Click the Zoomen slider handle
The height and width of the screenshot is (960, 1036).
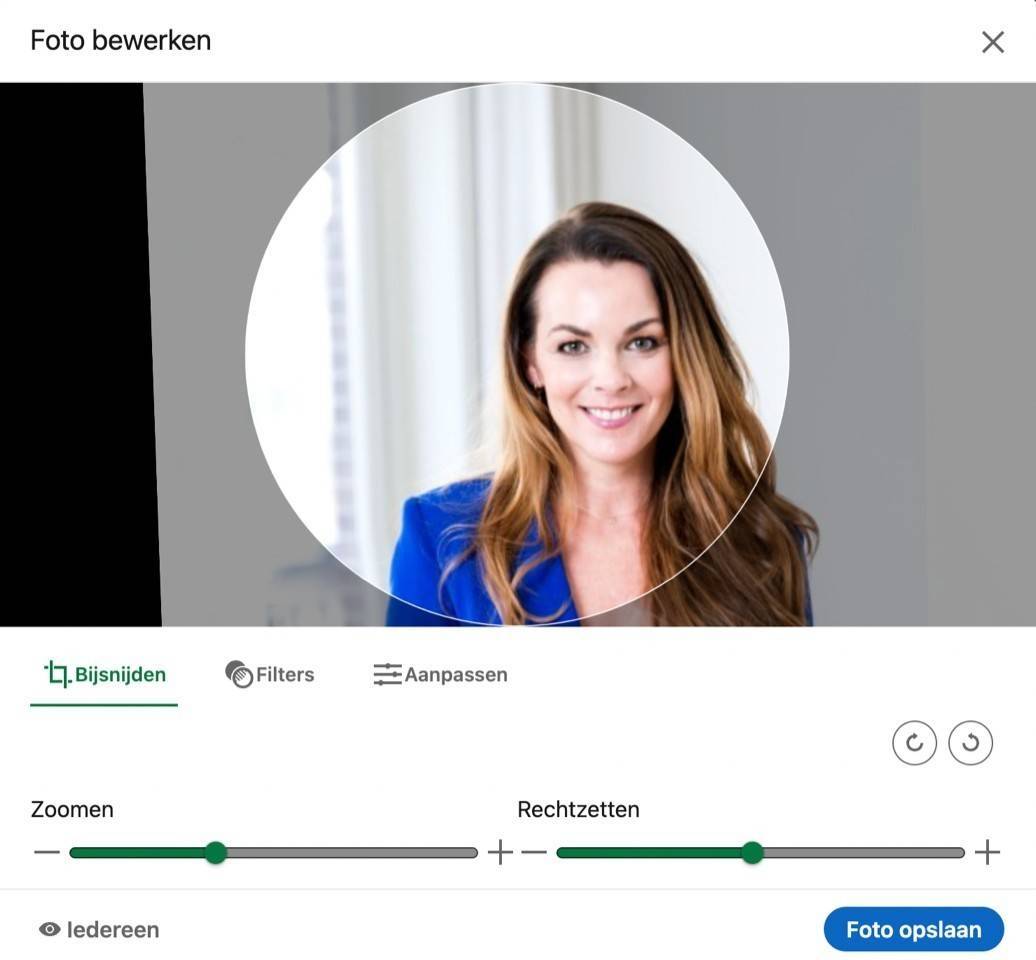tap(215, 852)
